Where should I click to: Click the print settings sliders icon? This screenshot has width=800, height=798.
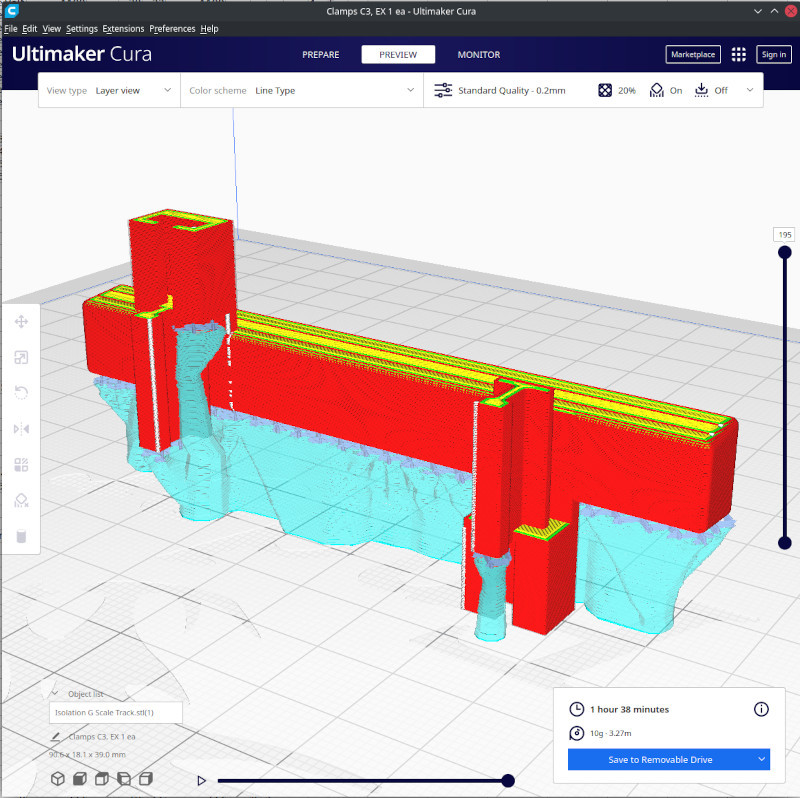[x=443, y=90]
